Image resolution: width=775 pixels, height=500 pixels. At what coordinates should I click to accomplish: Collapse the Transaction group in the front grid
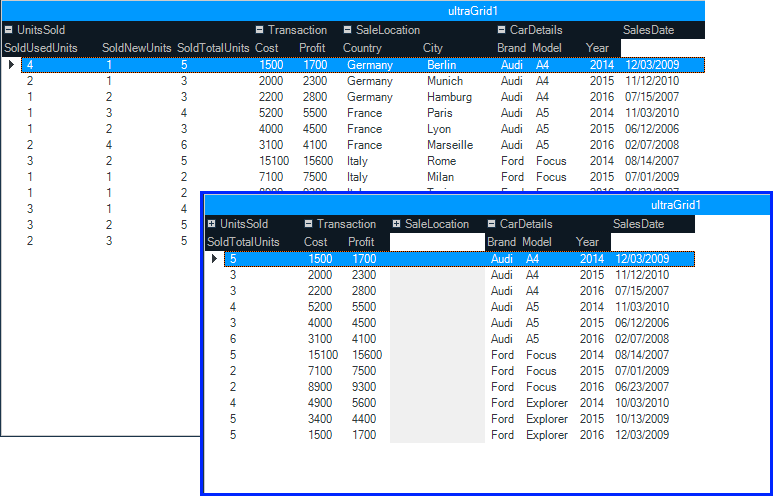pyautogui.click(x=308, y=224)
